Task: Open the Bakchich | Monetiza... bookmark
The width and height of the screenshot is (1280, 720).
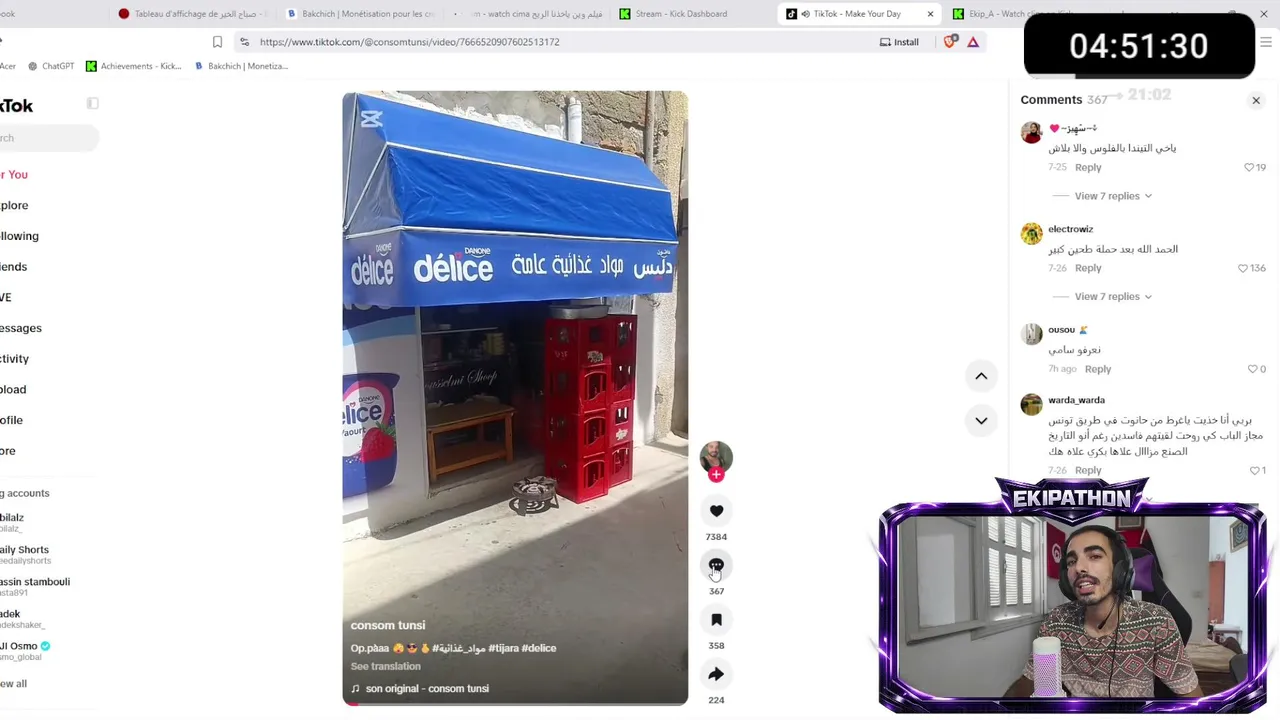Action: click(x=241, y=66)
